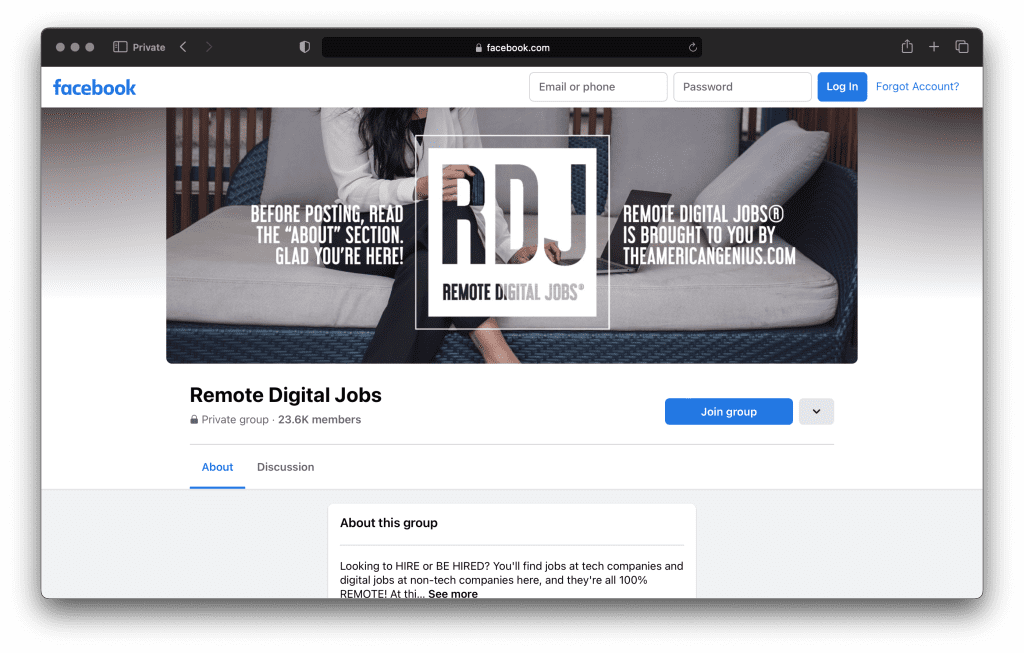This screenshot has width=1024, height=653.
Task: Click the Join group button
Action: [x=728, y=411]
